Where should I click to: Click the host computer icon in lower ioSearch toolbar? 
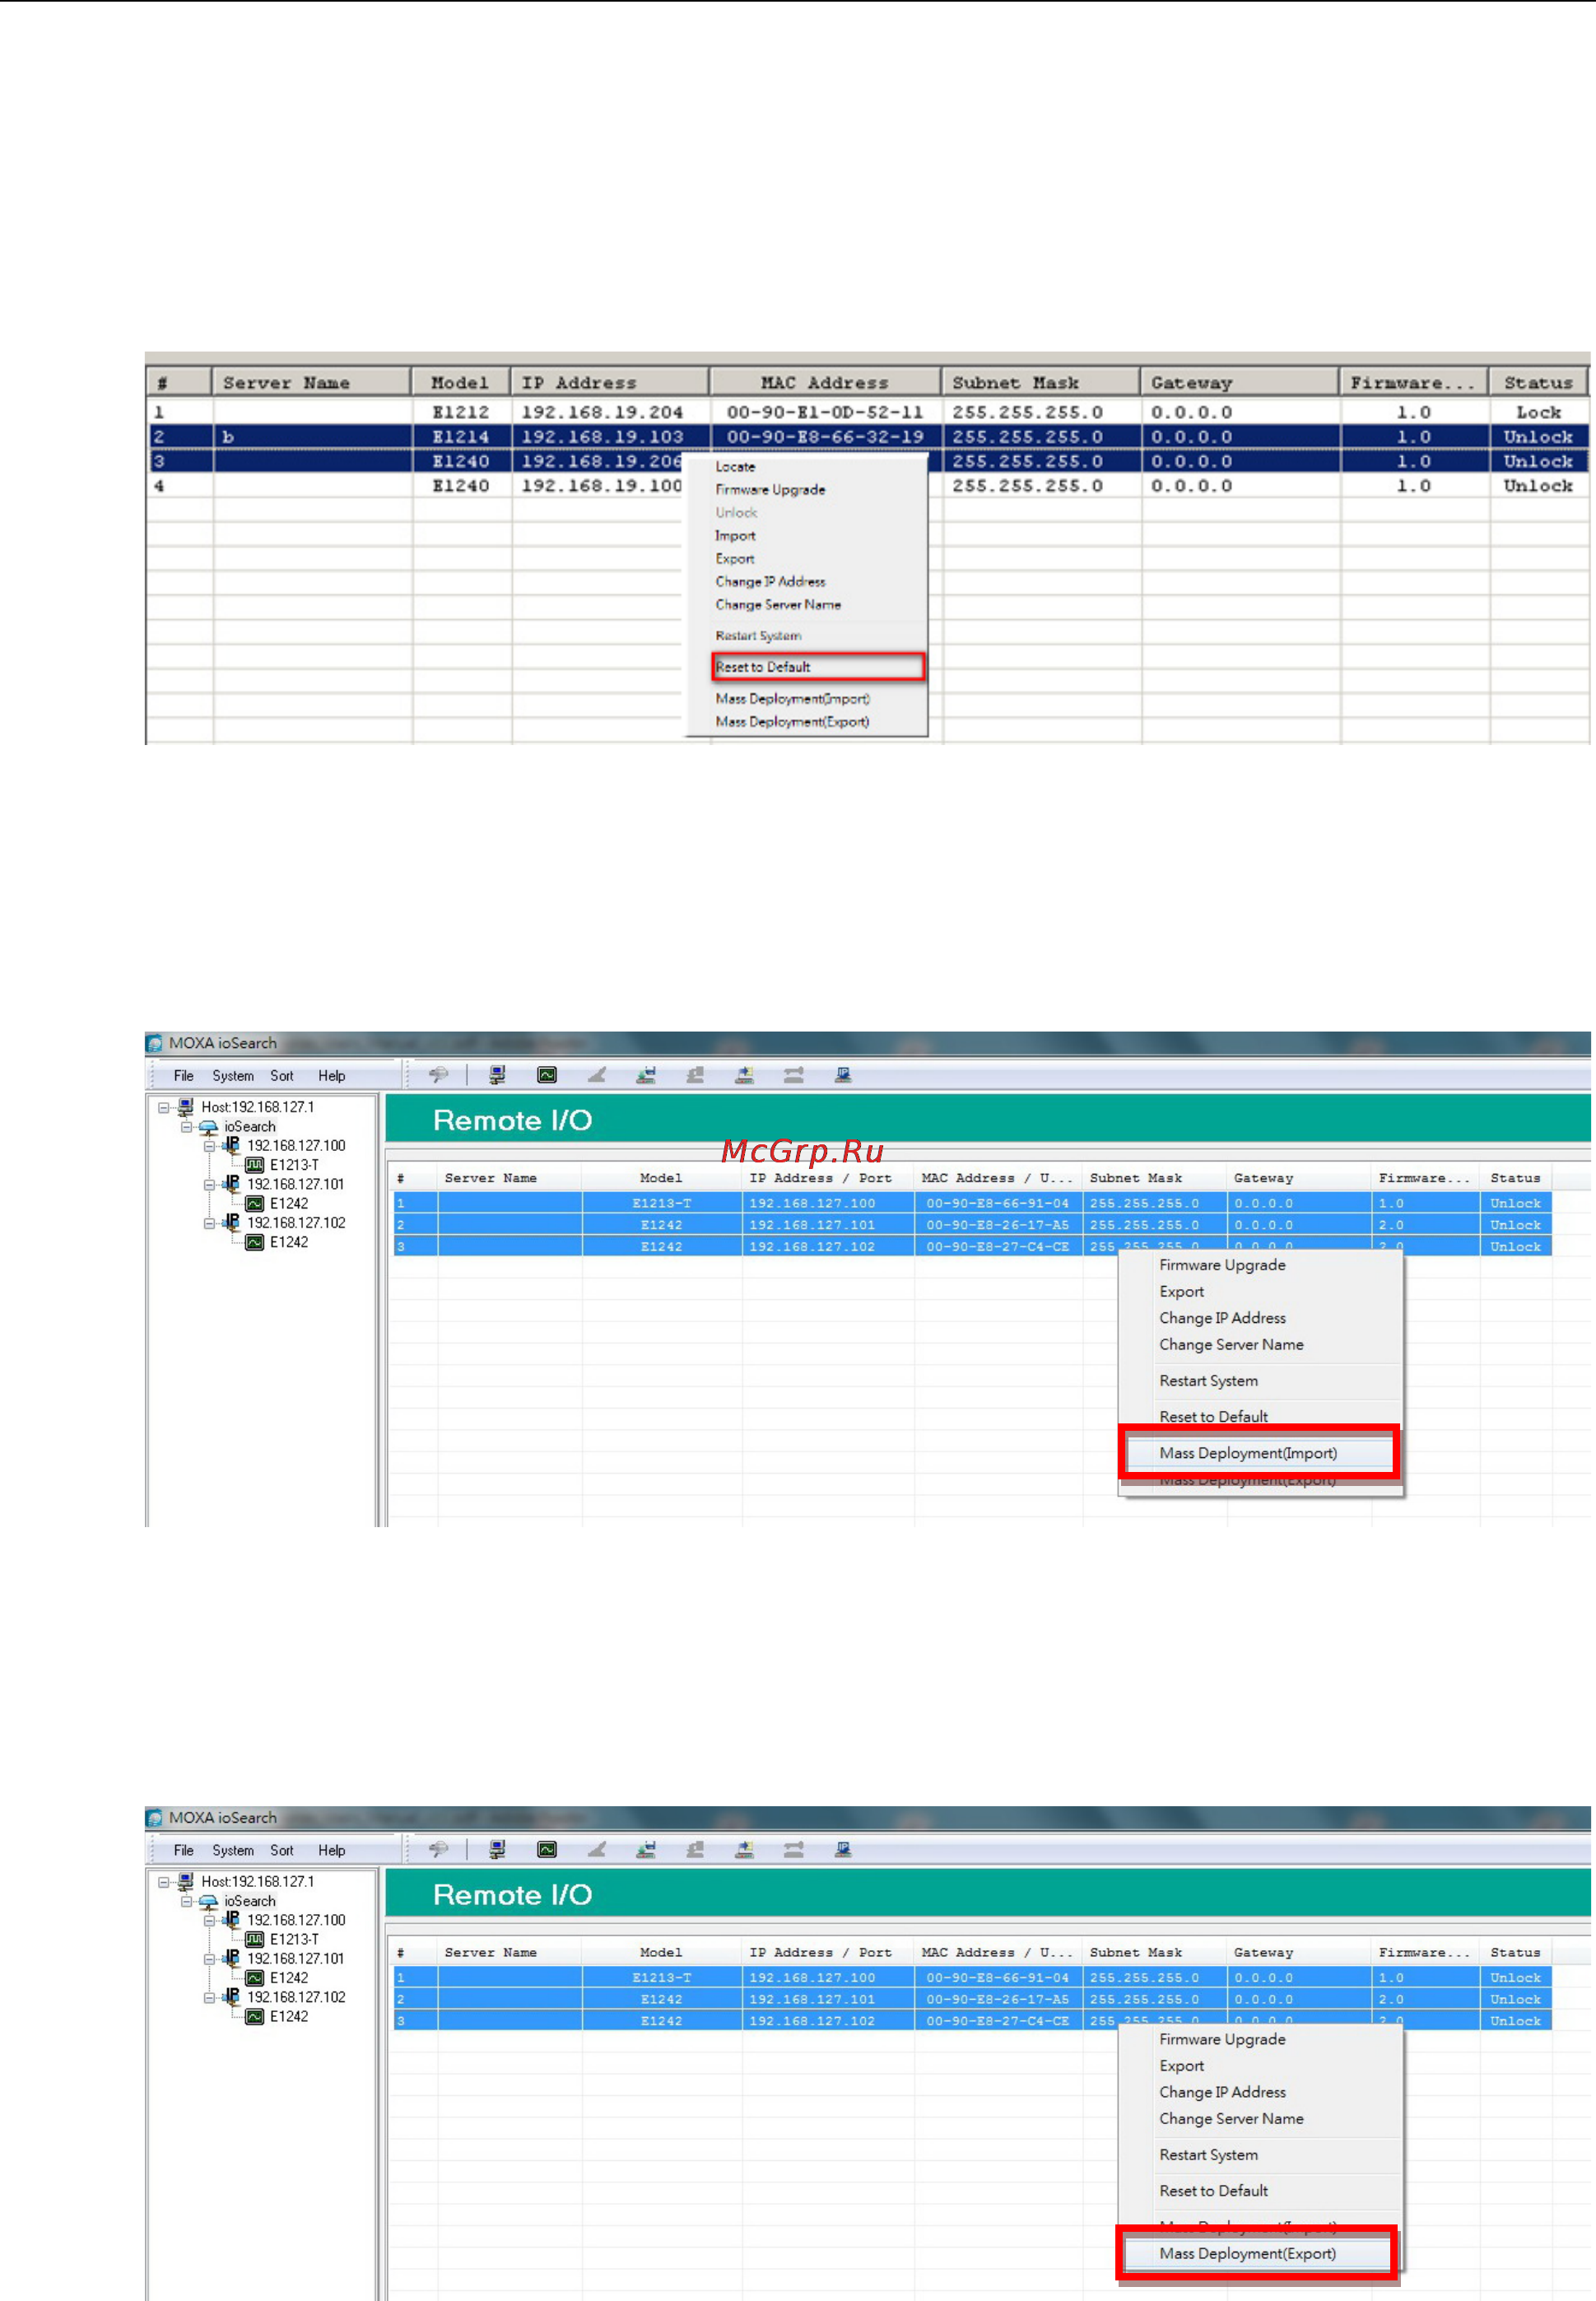pyautogui.click(x=497, y=1849)
